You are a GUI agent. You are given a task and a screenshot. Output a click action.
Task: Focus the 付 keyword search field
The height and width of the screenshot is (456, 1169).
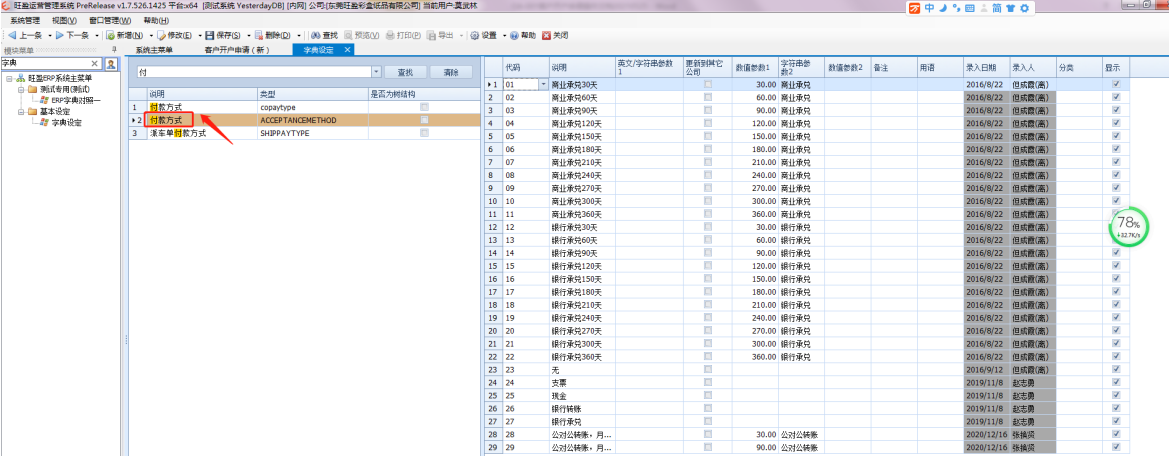point(253,72)
